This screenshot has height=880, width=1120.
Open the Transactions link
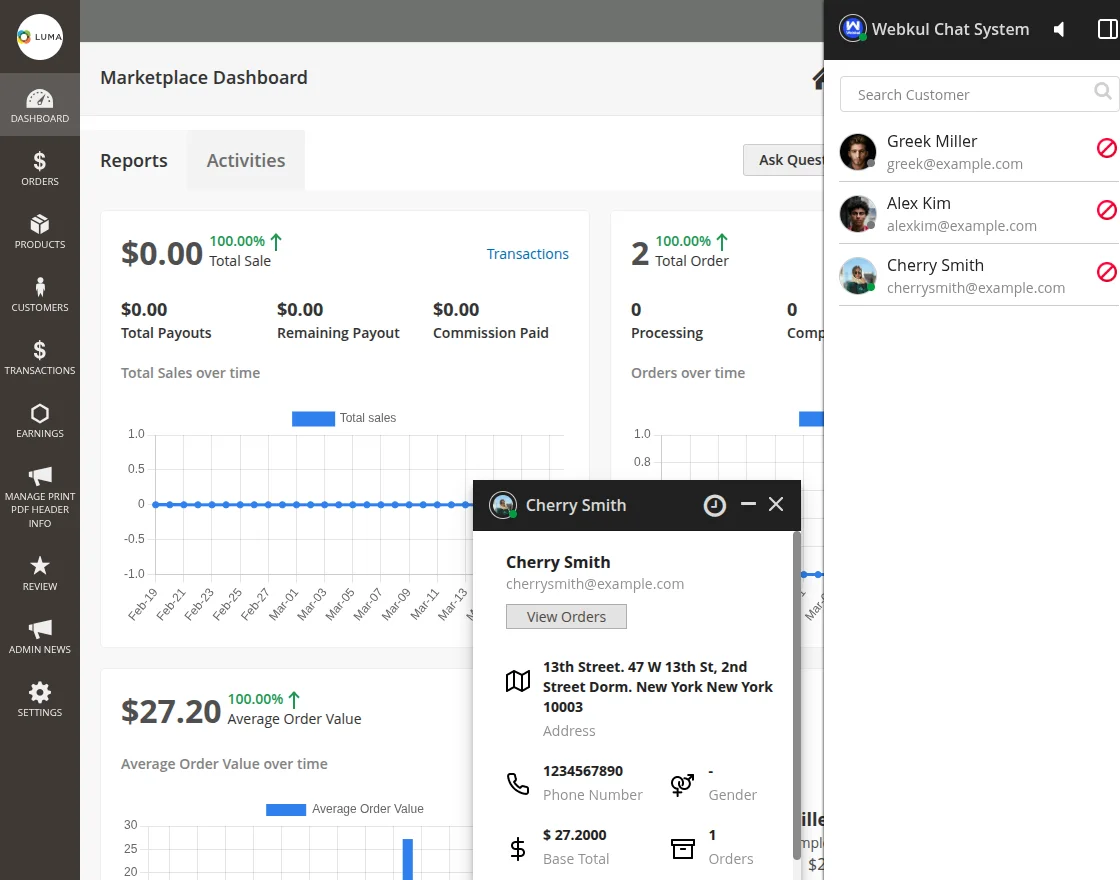[x=527, y=254]
